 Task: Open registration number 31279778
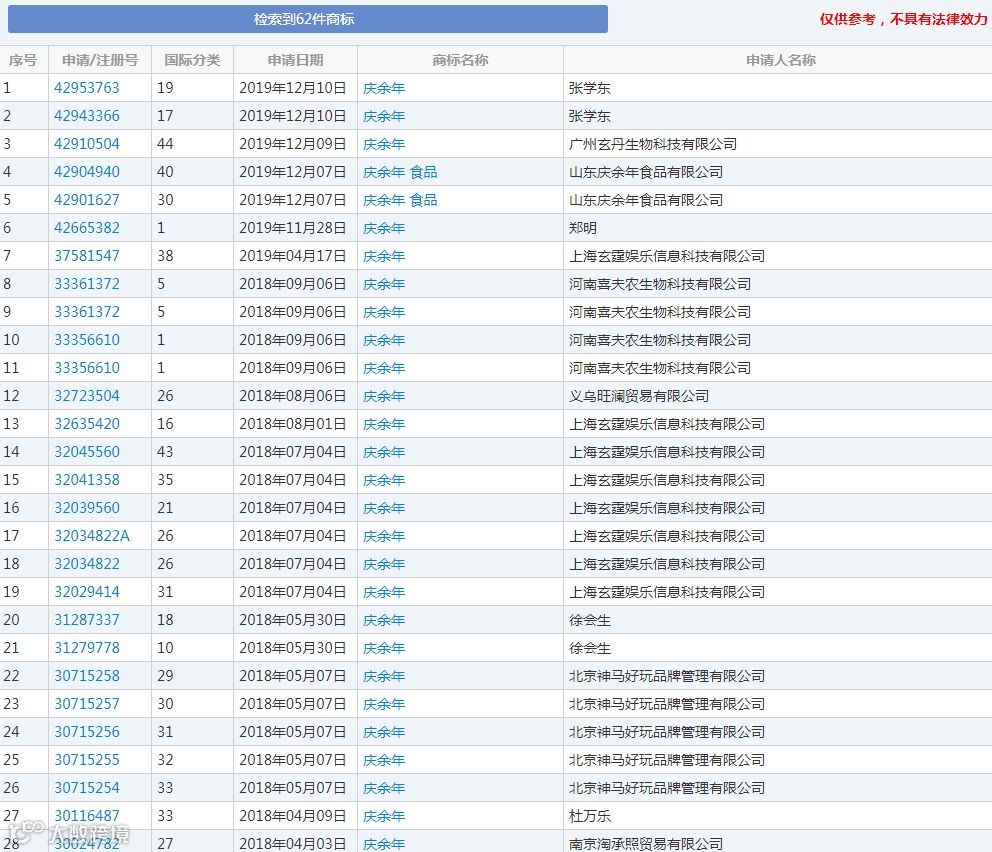click(x=87, y=648)
